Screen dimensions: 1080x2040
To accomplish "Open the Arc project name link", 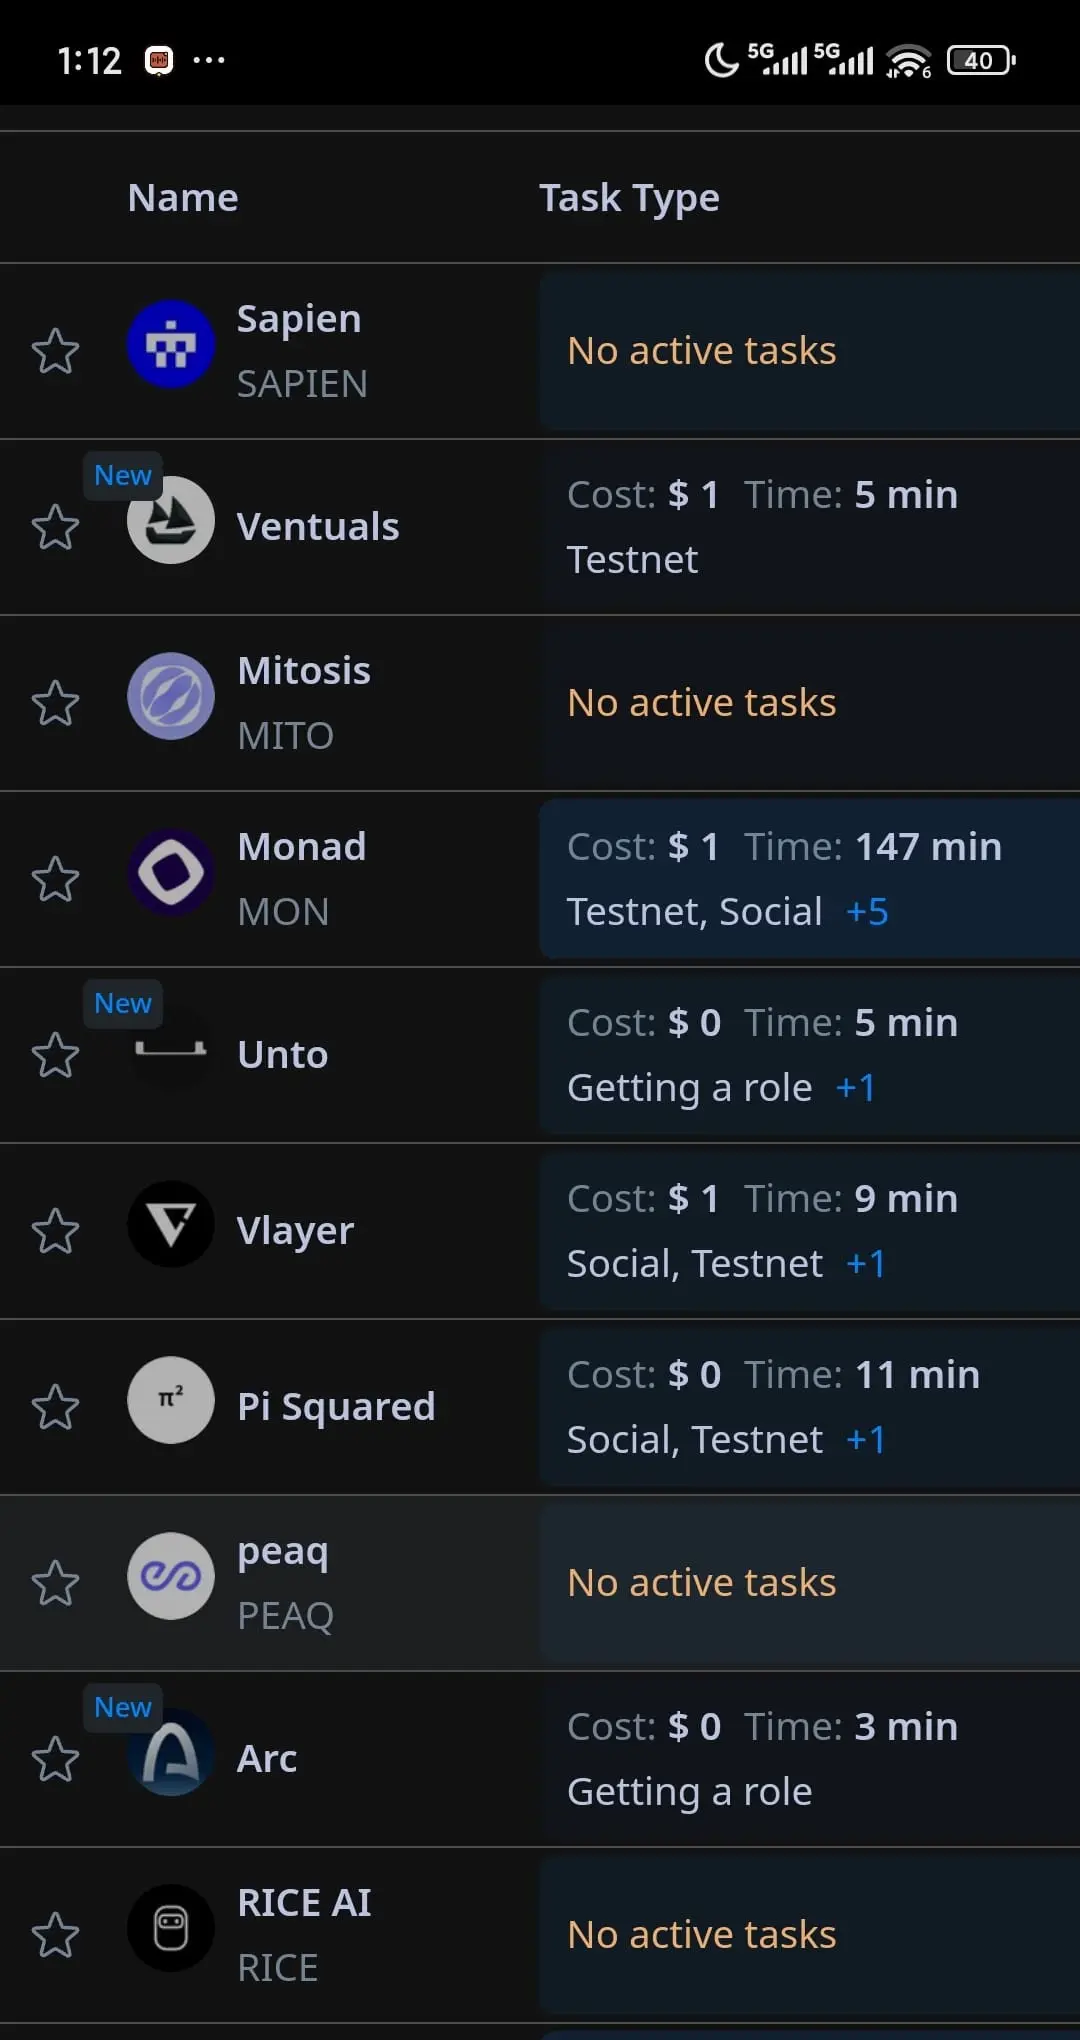I will click(267, 1758).
